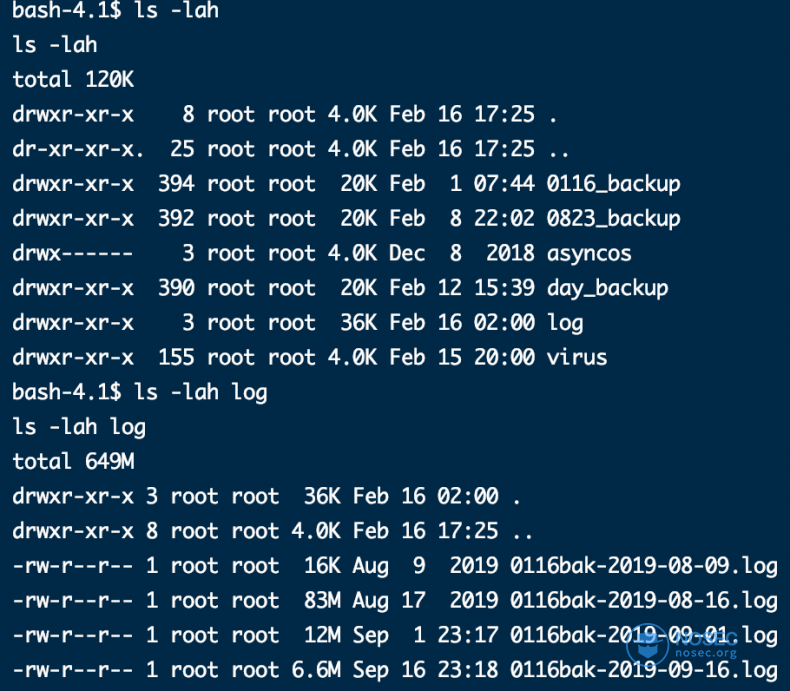Screen dimensions: 790x691
Task: Click the drwx------ permissions of asyncos
Action: click(x=73, y=253)
